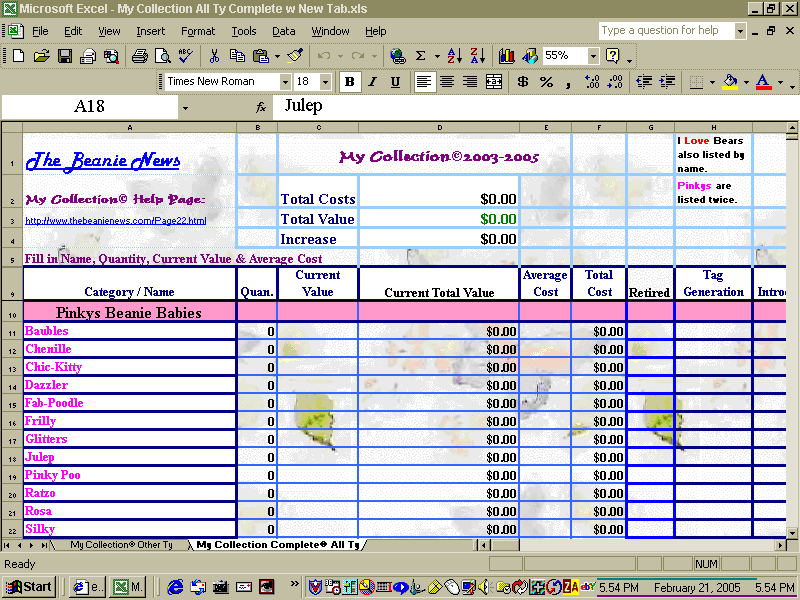Apply the yellow Fill Color swatch
This screenshot has width=800, height=600.
[730, 82]
